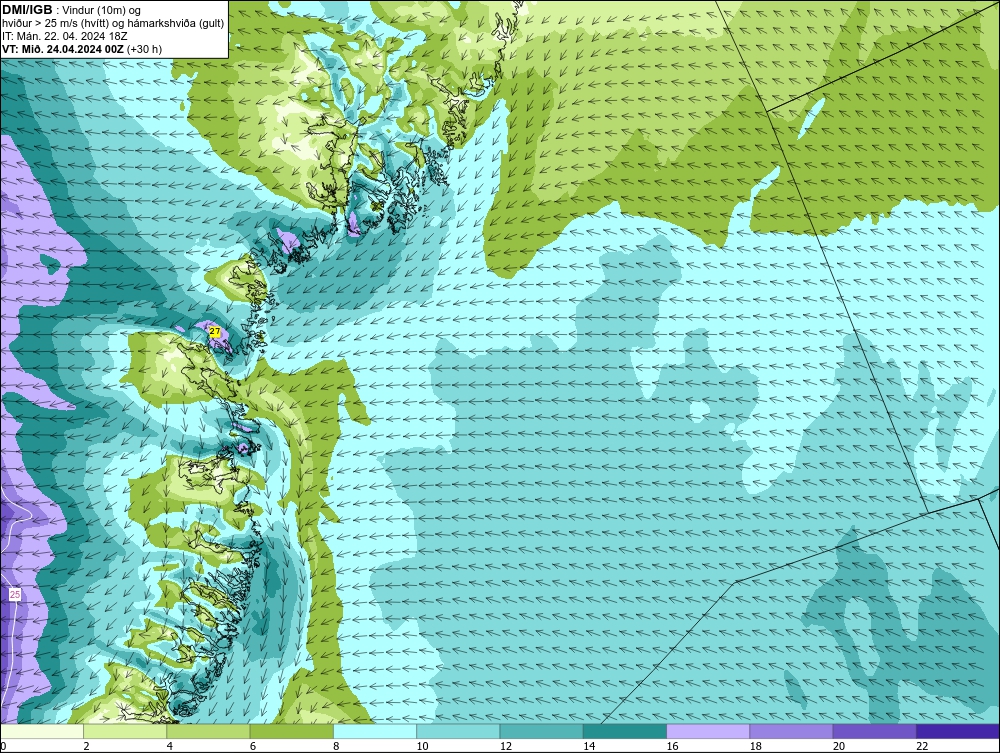Click the legend scale number 18
1000x753 pixels.
click(756, 746)
